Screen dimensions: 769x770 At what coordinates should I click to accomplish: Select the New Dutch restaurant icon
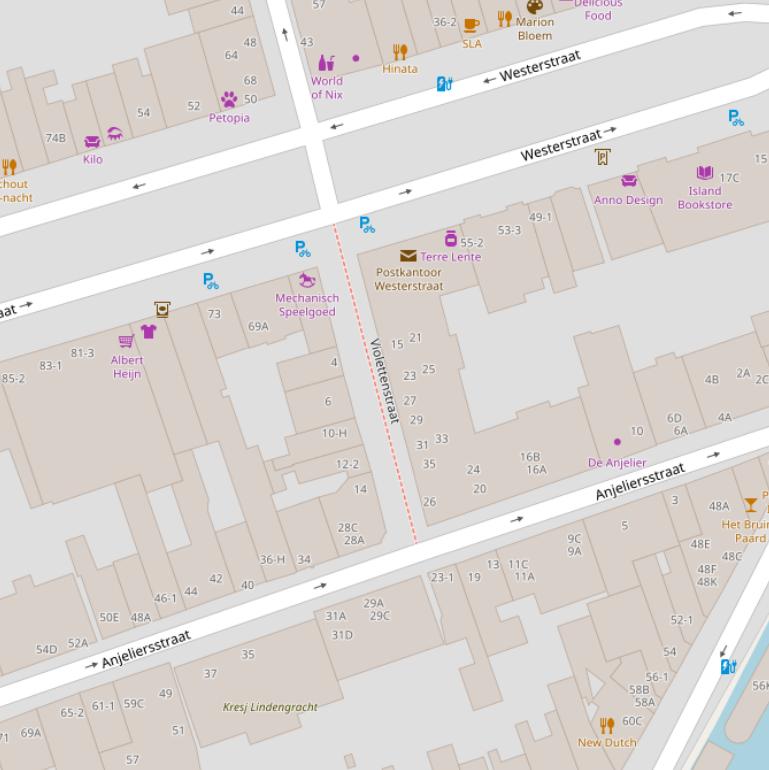pyautogui.click(x=607, y=725)
